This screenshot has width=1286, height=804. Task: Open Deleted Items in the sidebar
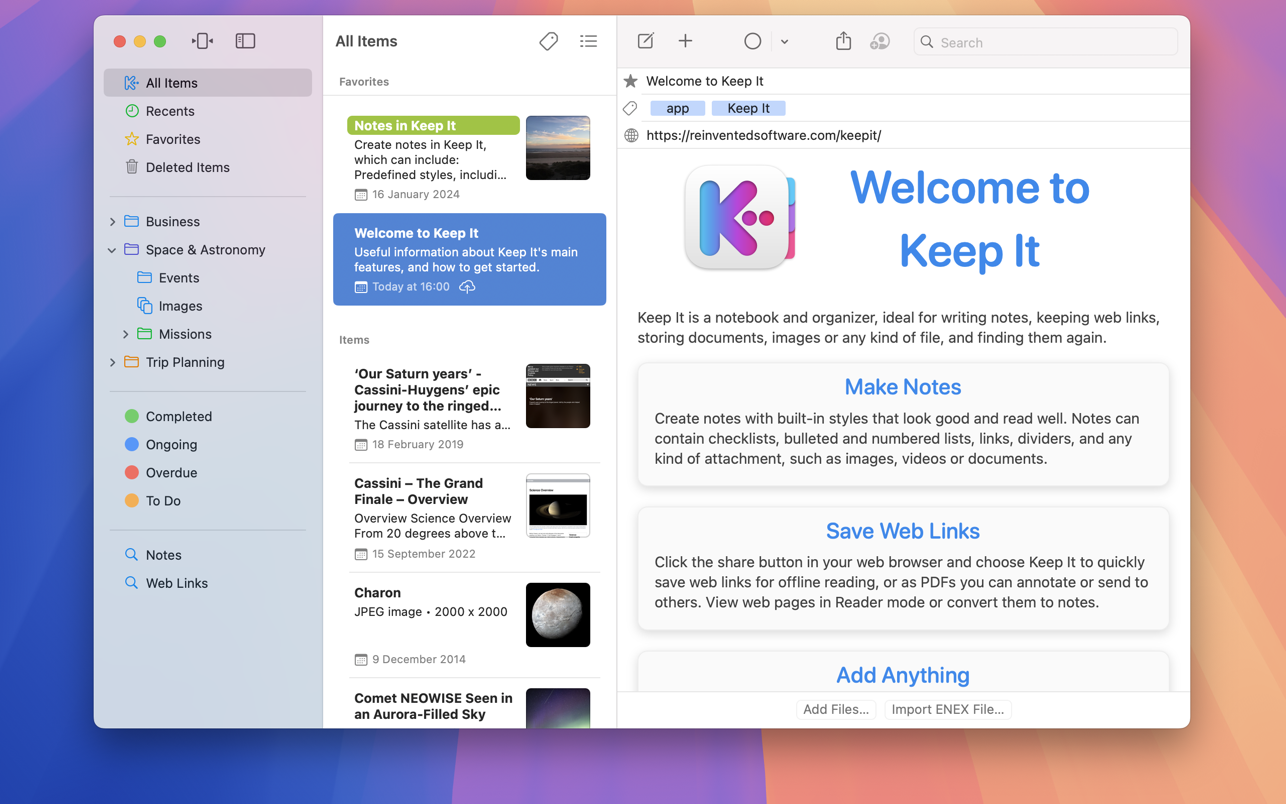(x=208, y=167)
